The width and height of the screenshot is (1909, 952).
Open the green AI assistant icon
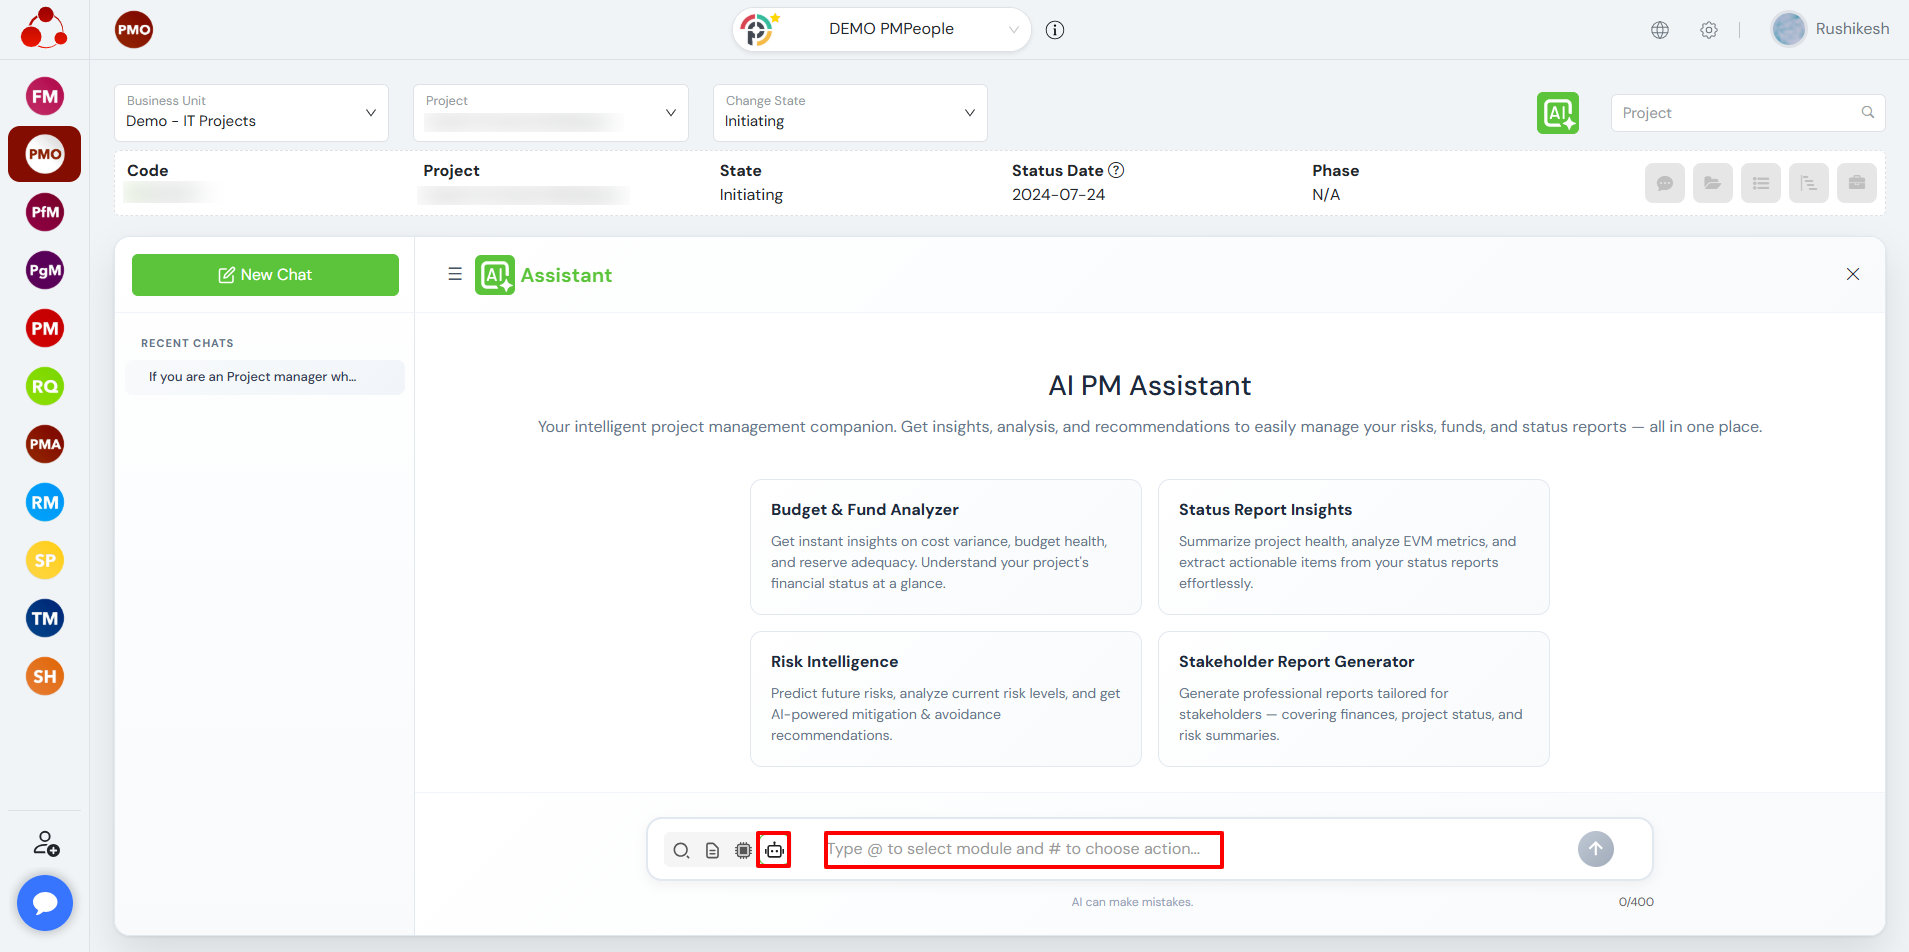[x=1557, y=113]
